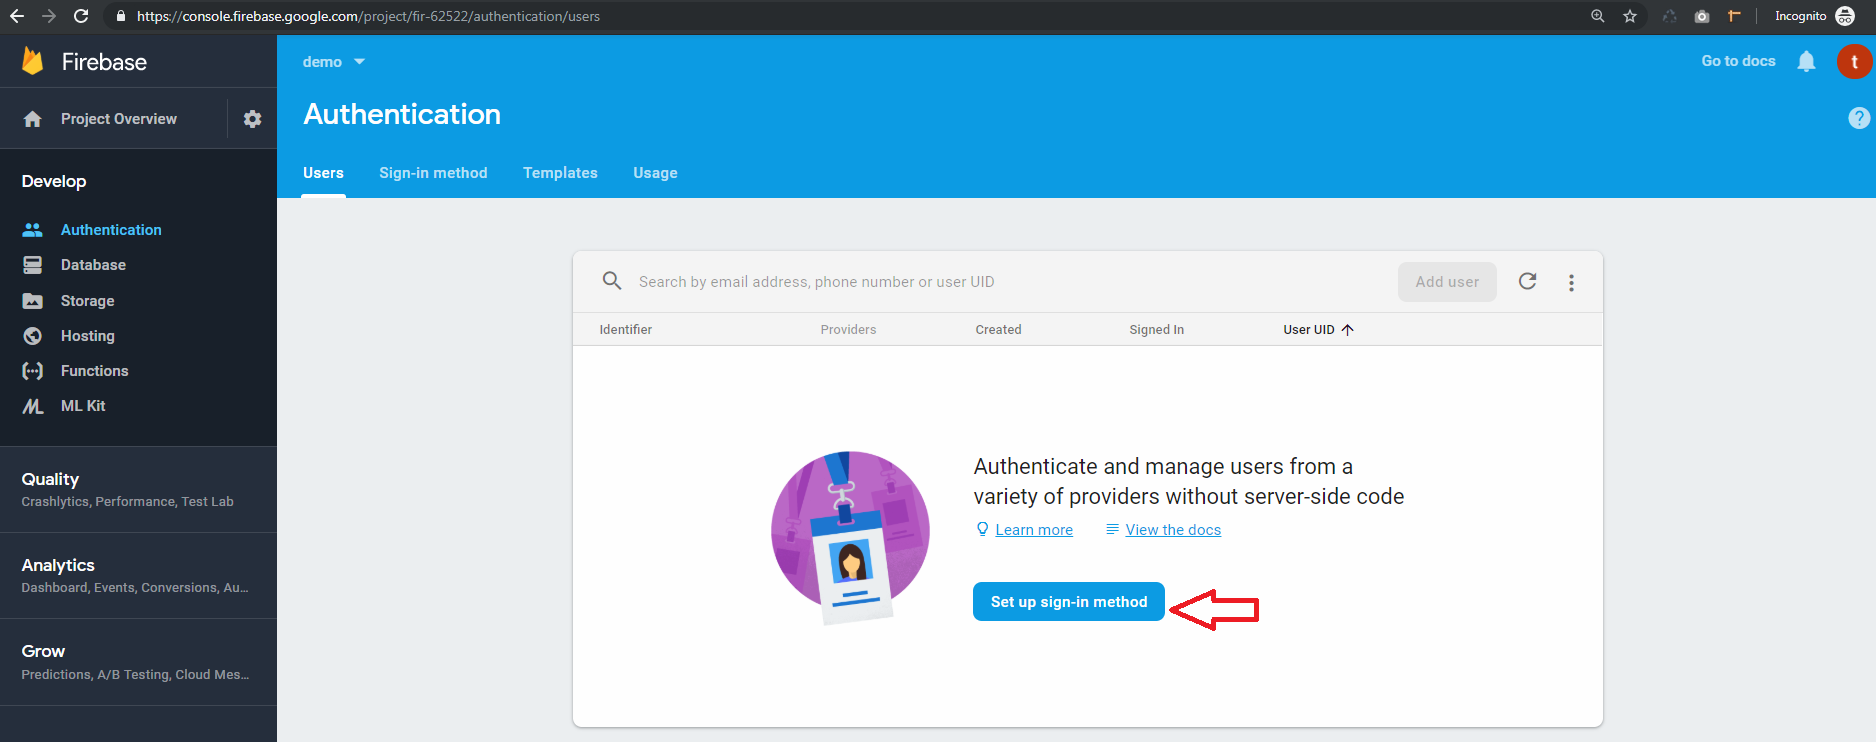This screenshot has height=742, width=1876.
Task: Click the Set up sign-in method button
Action: click(1068, 602)
